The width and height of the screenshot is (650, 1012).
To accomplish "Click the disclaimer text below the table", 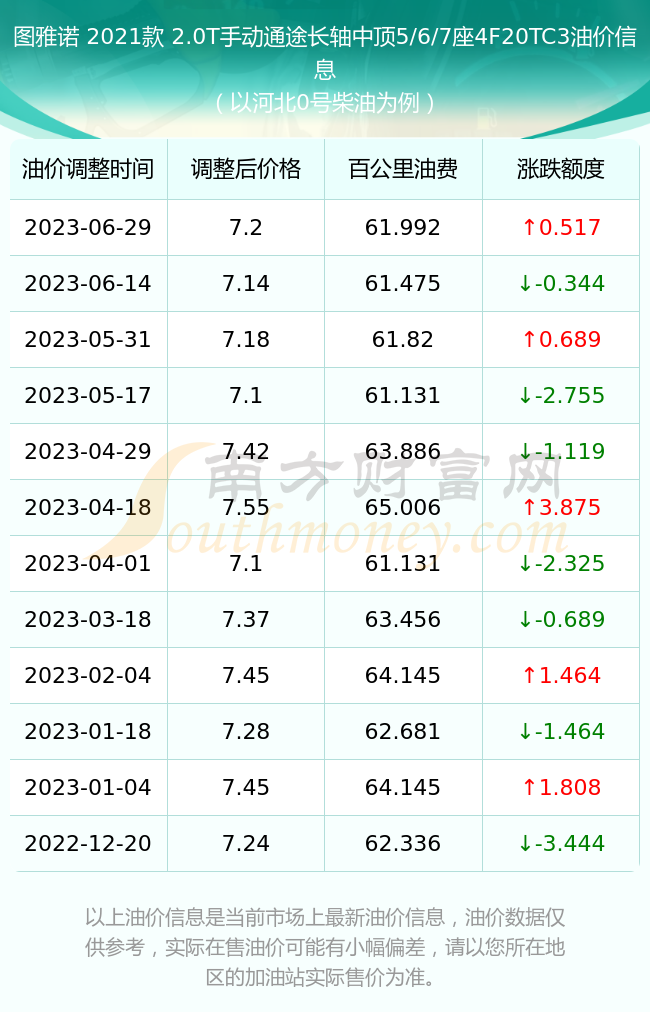I will point(325,947).
